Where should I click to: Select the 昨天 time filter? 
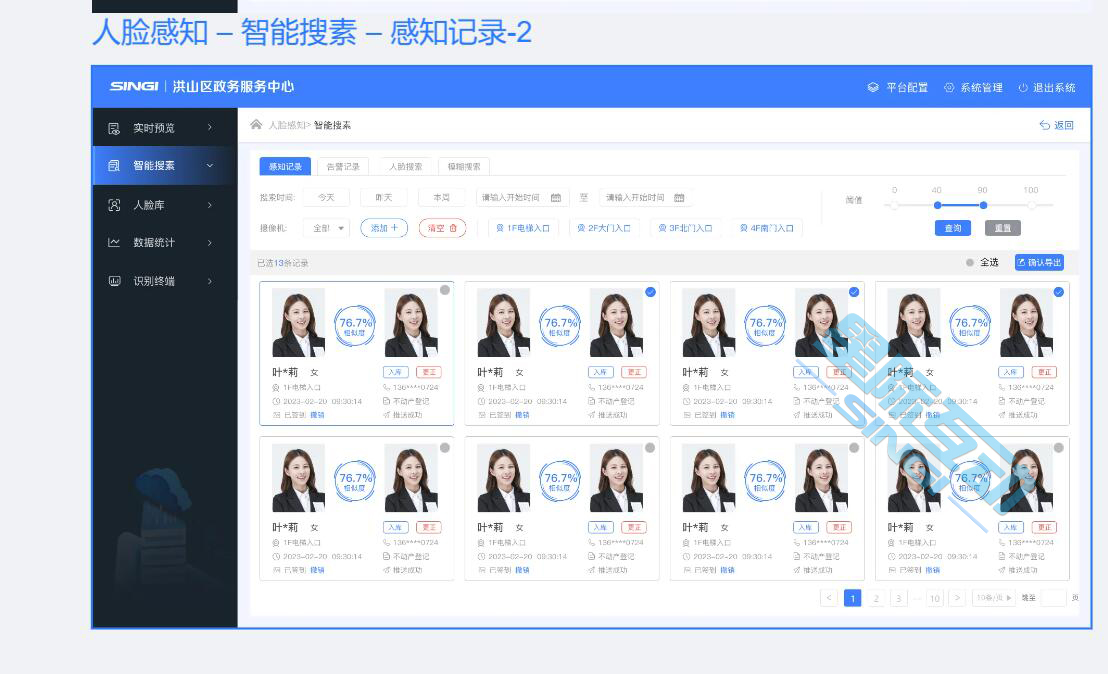tap(384, 198)
